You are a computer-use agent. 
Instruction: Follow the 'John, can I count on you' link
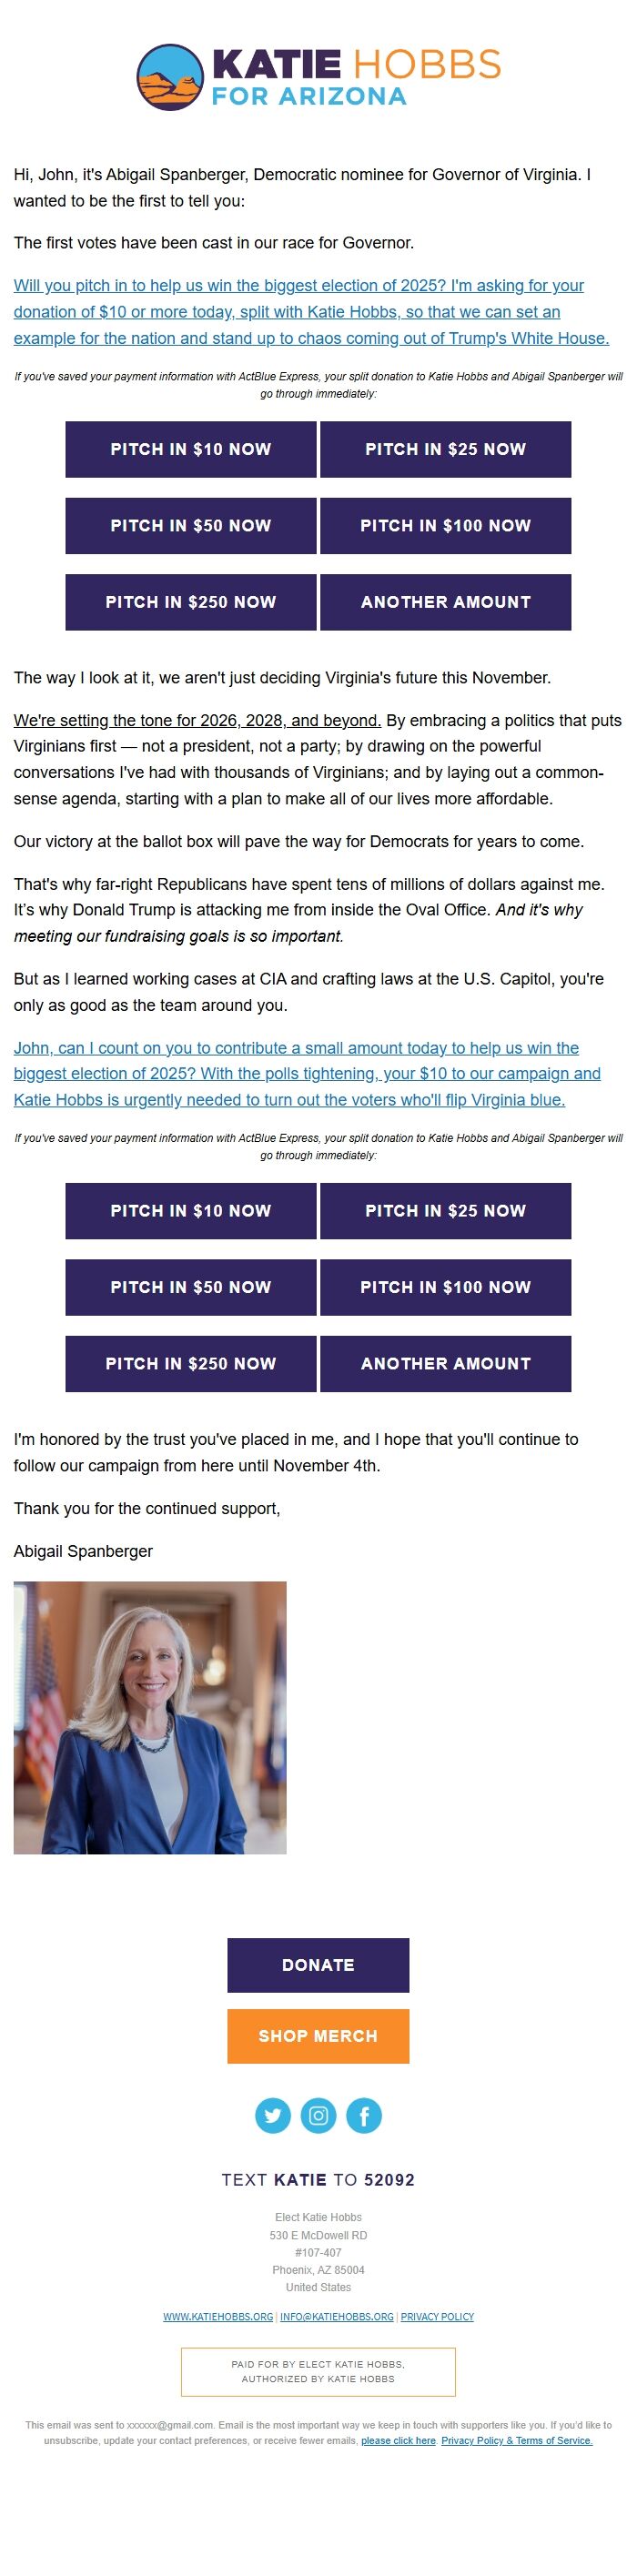tap(306, 1073)
